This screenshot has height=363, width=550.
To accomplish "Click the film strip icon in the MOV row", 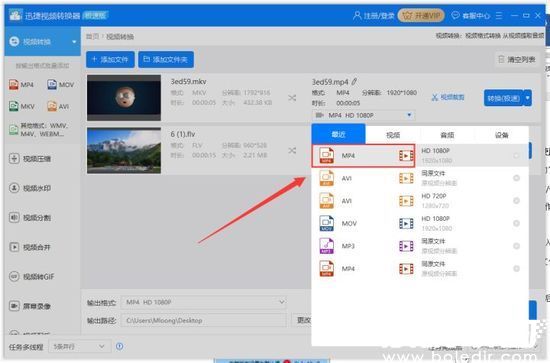I will (406, 223).
